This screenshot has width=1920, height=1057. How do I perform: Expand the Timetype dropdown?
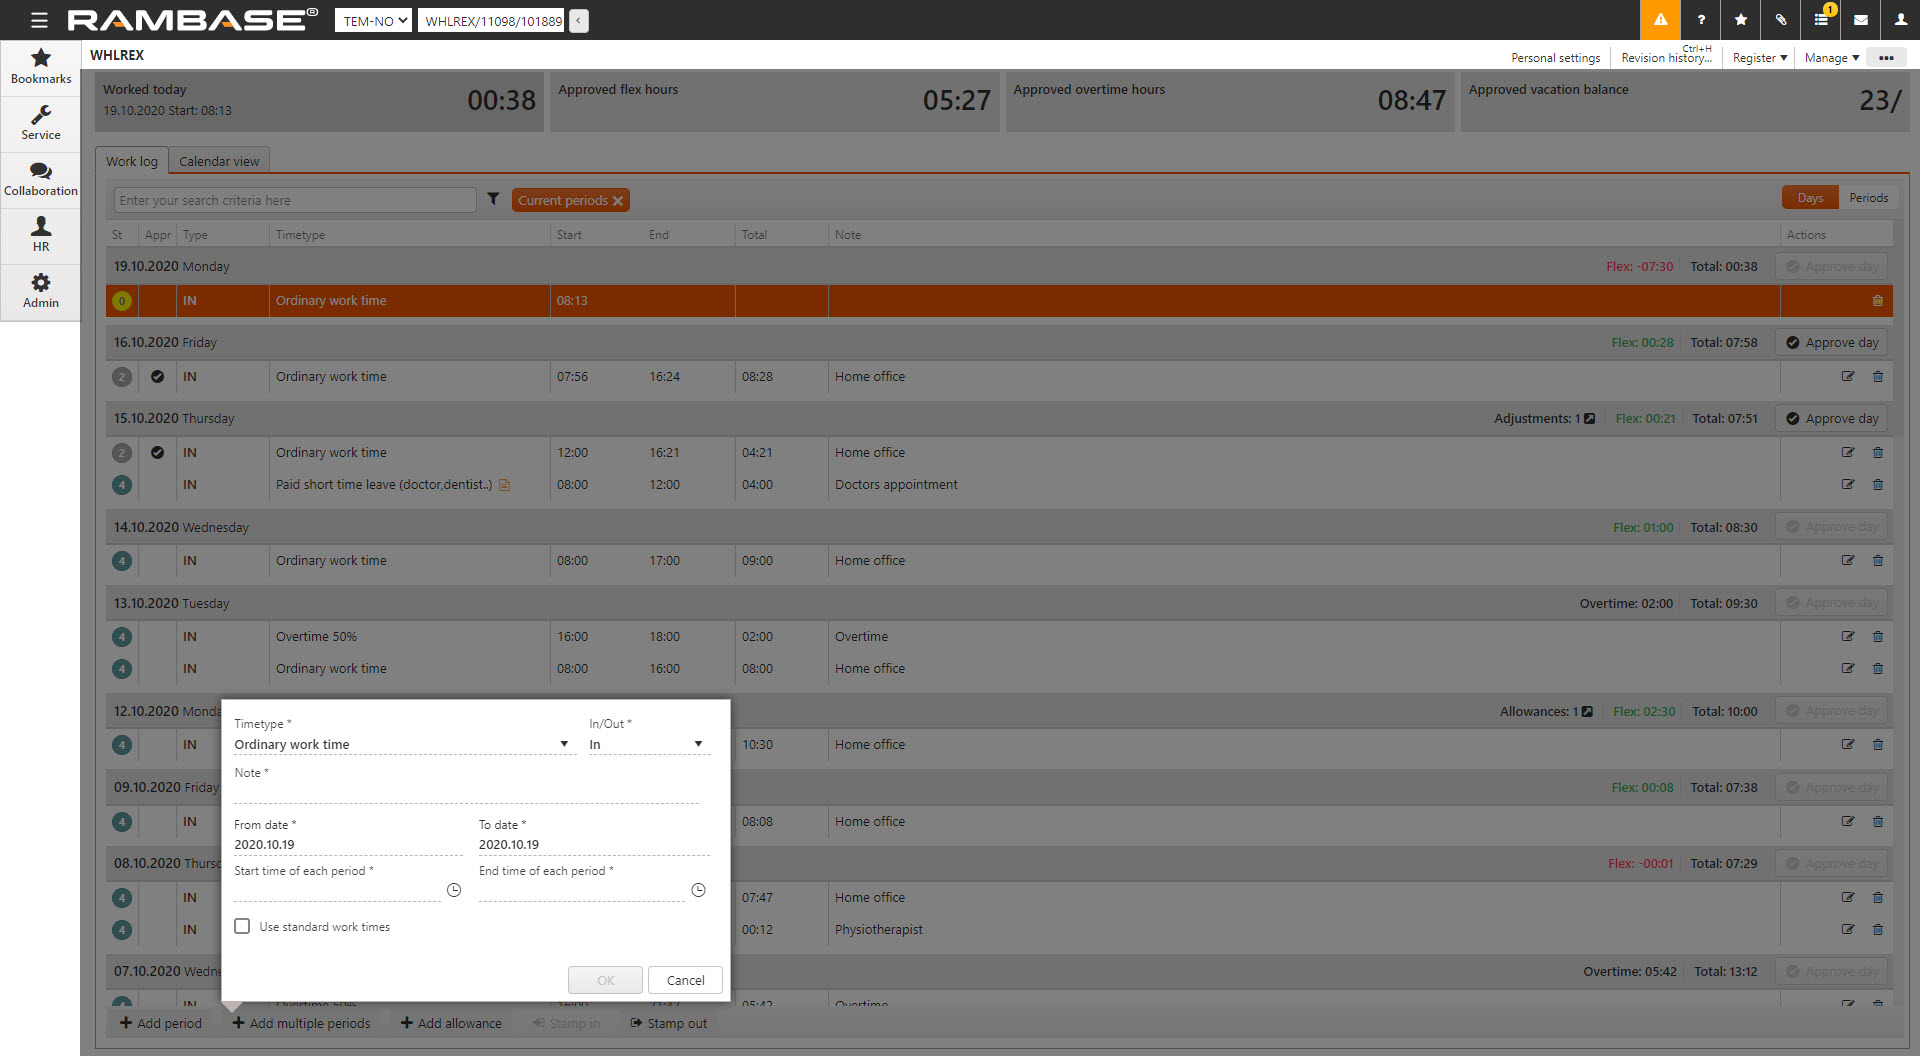[x=564, y=744]
